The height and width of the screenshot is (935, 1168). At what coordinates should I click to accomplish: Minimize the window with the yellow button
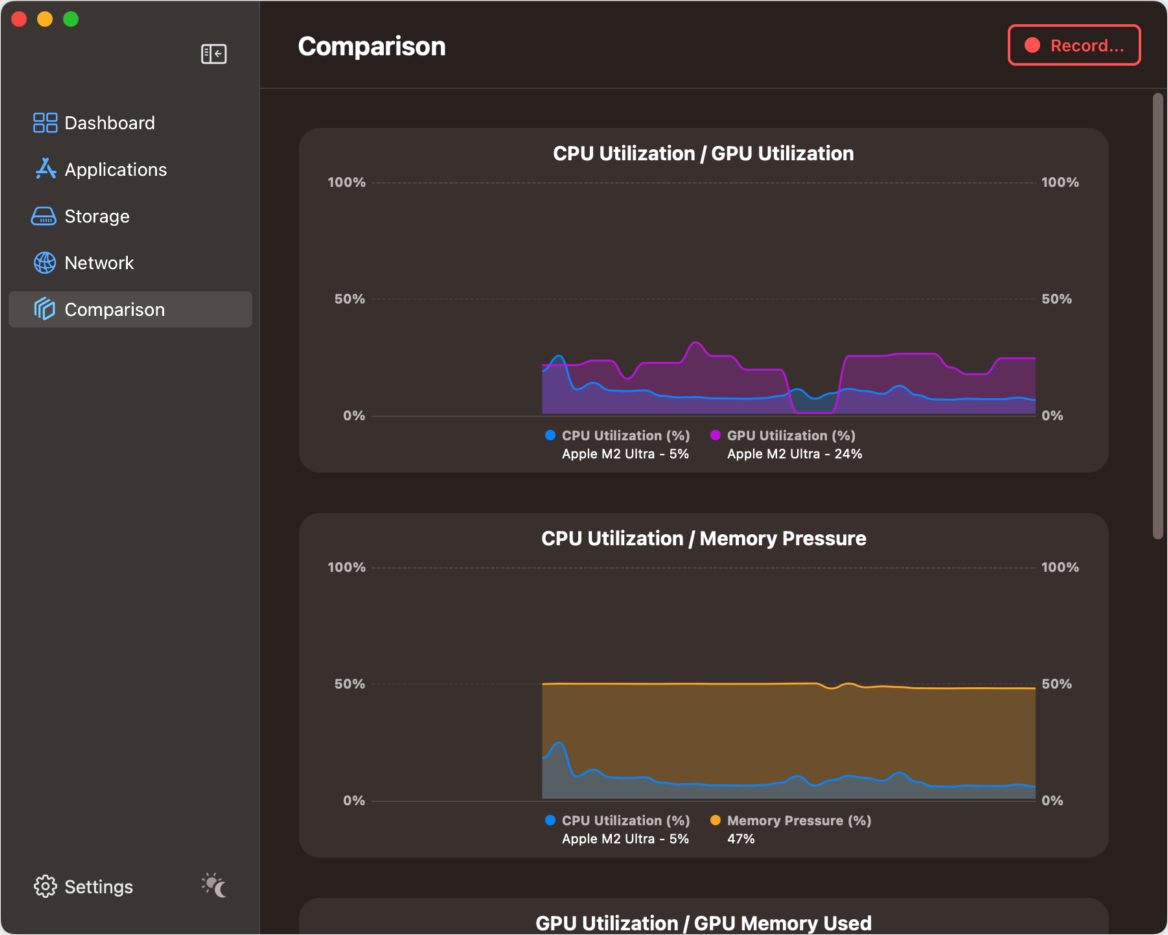pyautogui.click(x=45, y=19)
